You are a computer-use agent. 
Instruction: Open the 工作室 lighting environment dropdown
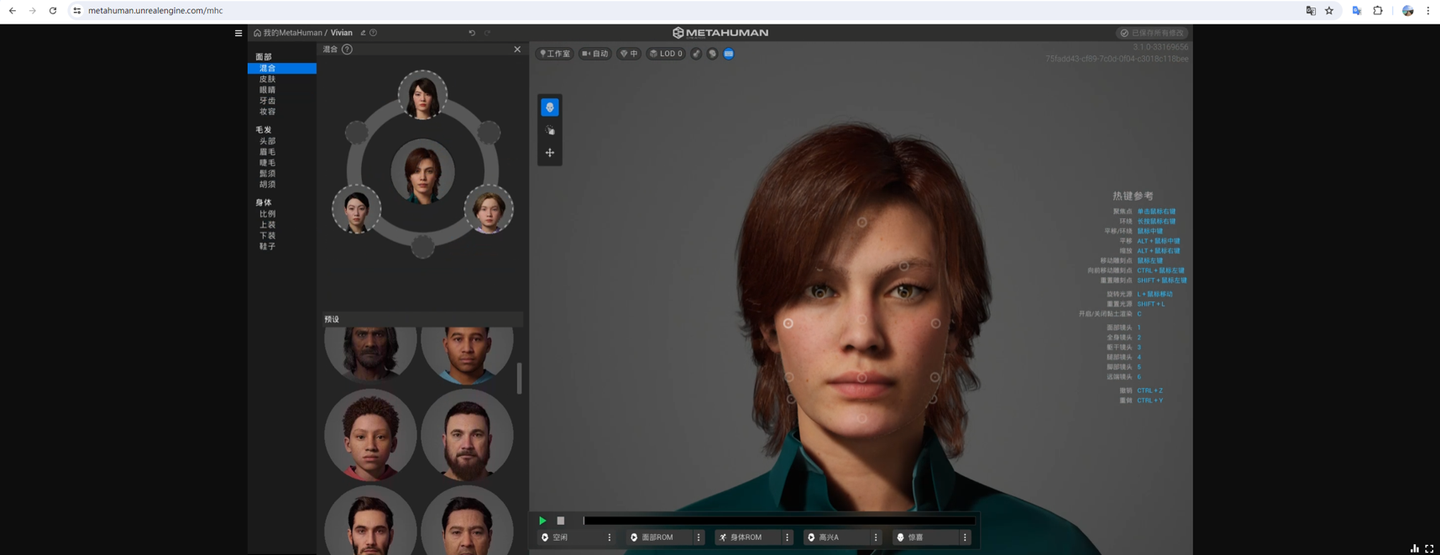click(555, 54)
